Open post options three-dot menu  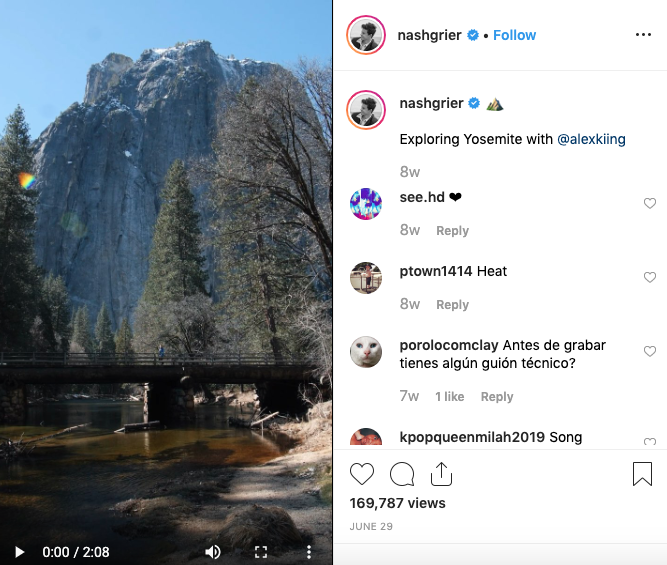coord(643,35)
